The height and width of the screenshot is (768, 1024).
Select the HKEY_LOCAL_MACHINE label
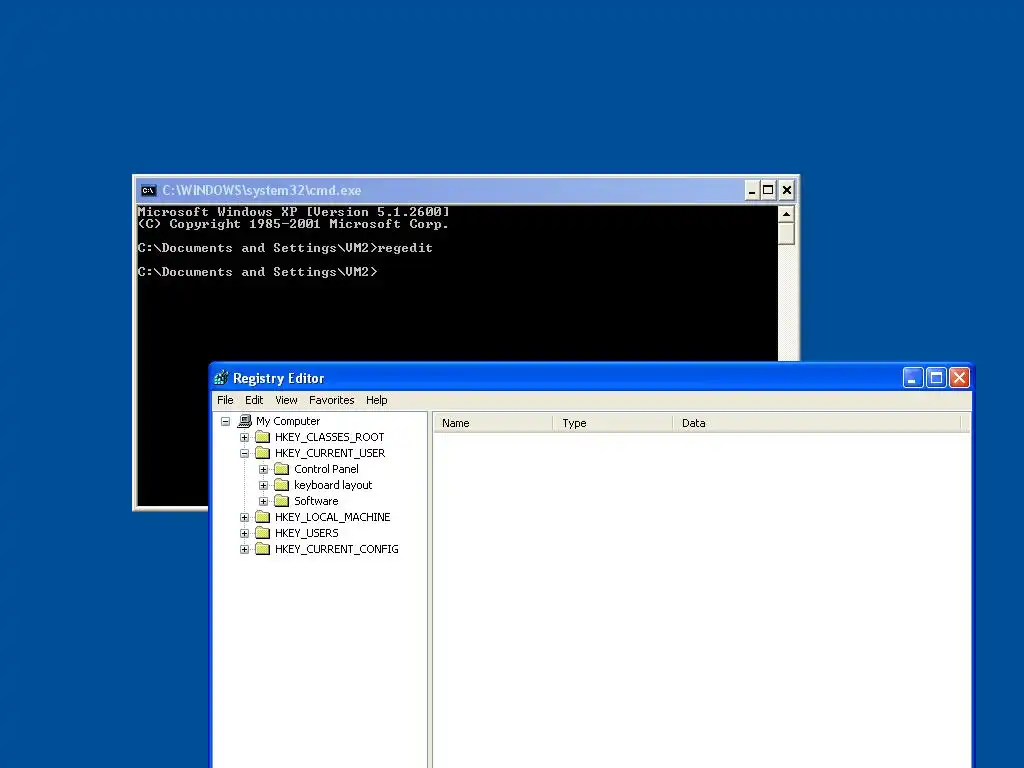332,517
